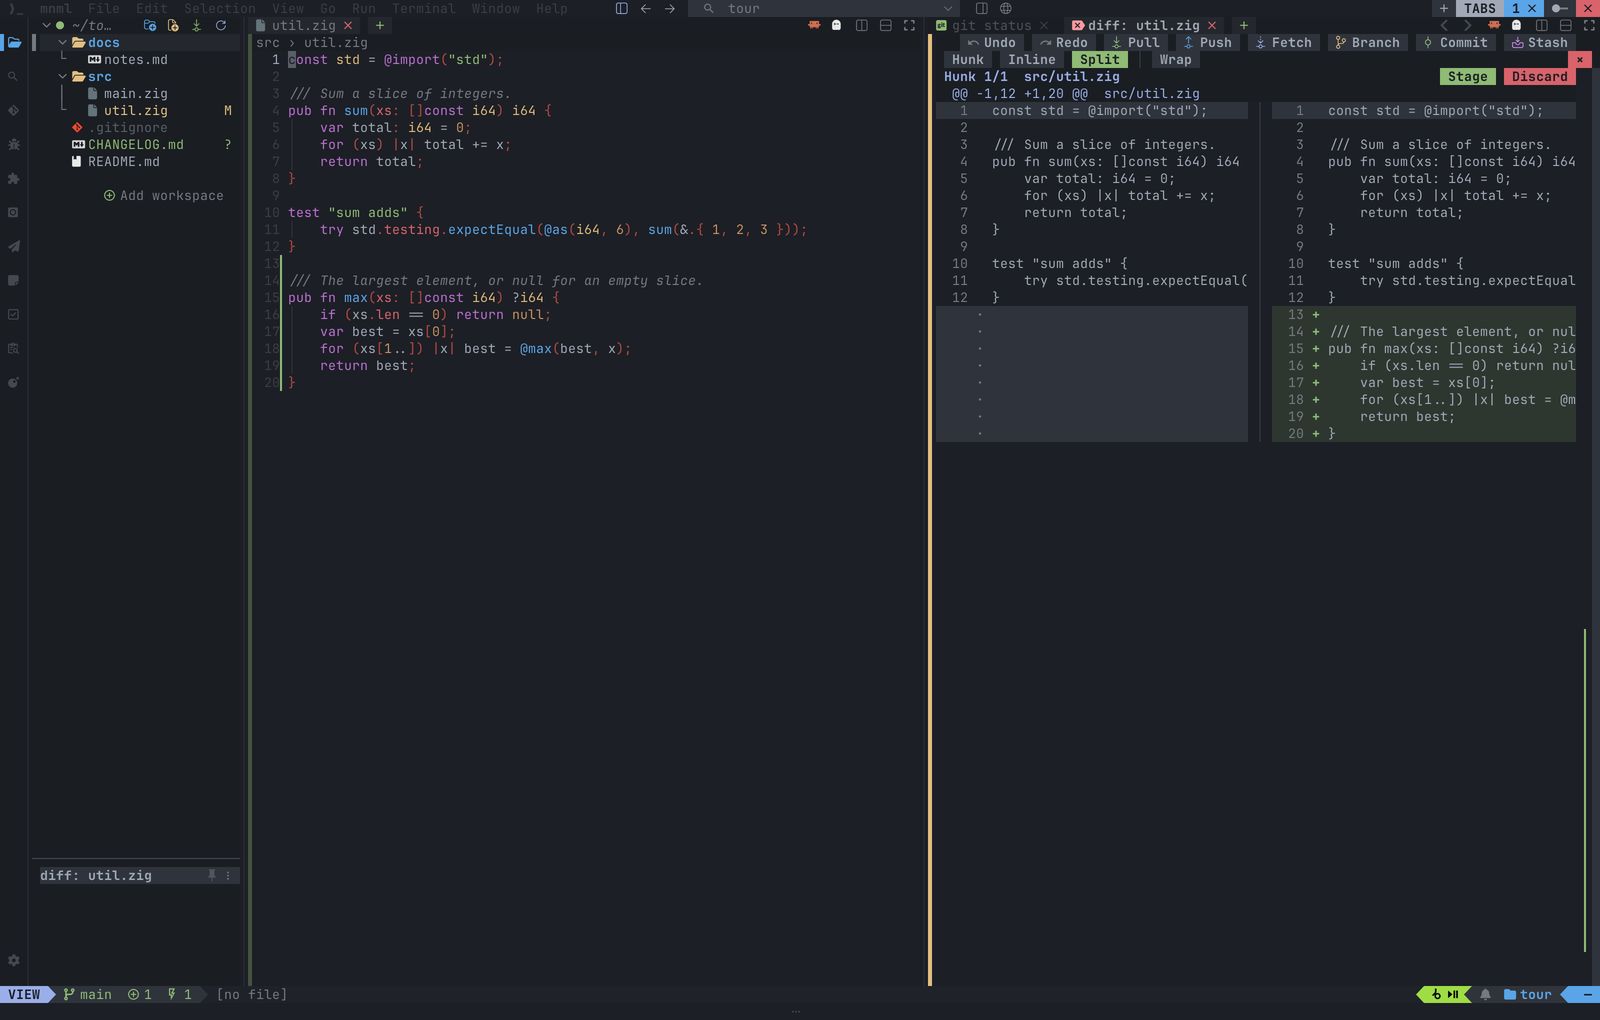Click the Commit button

1456,42
